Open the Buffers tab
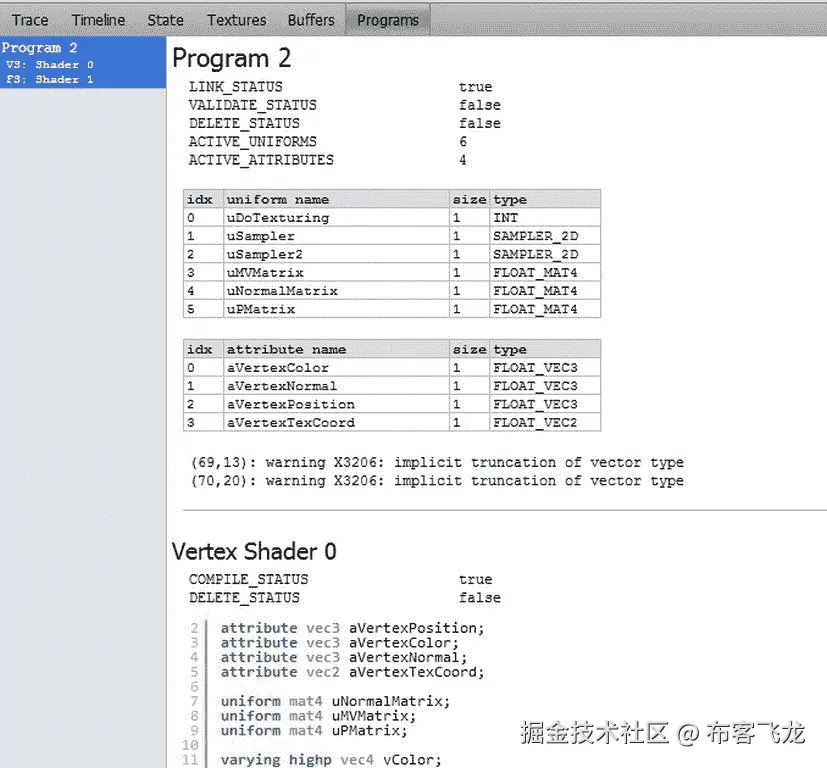 point(311,20)
